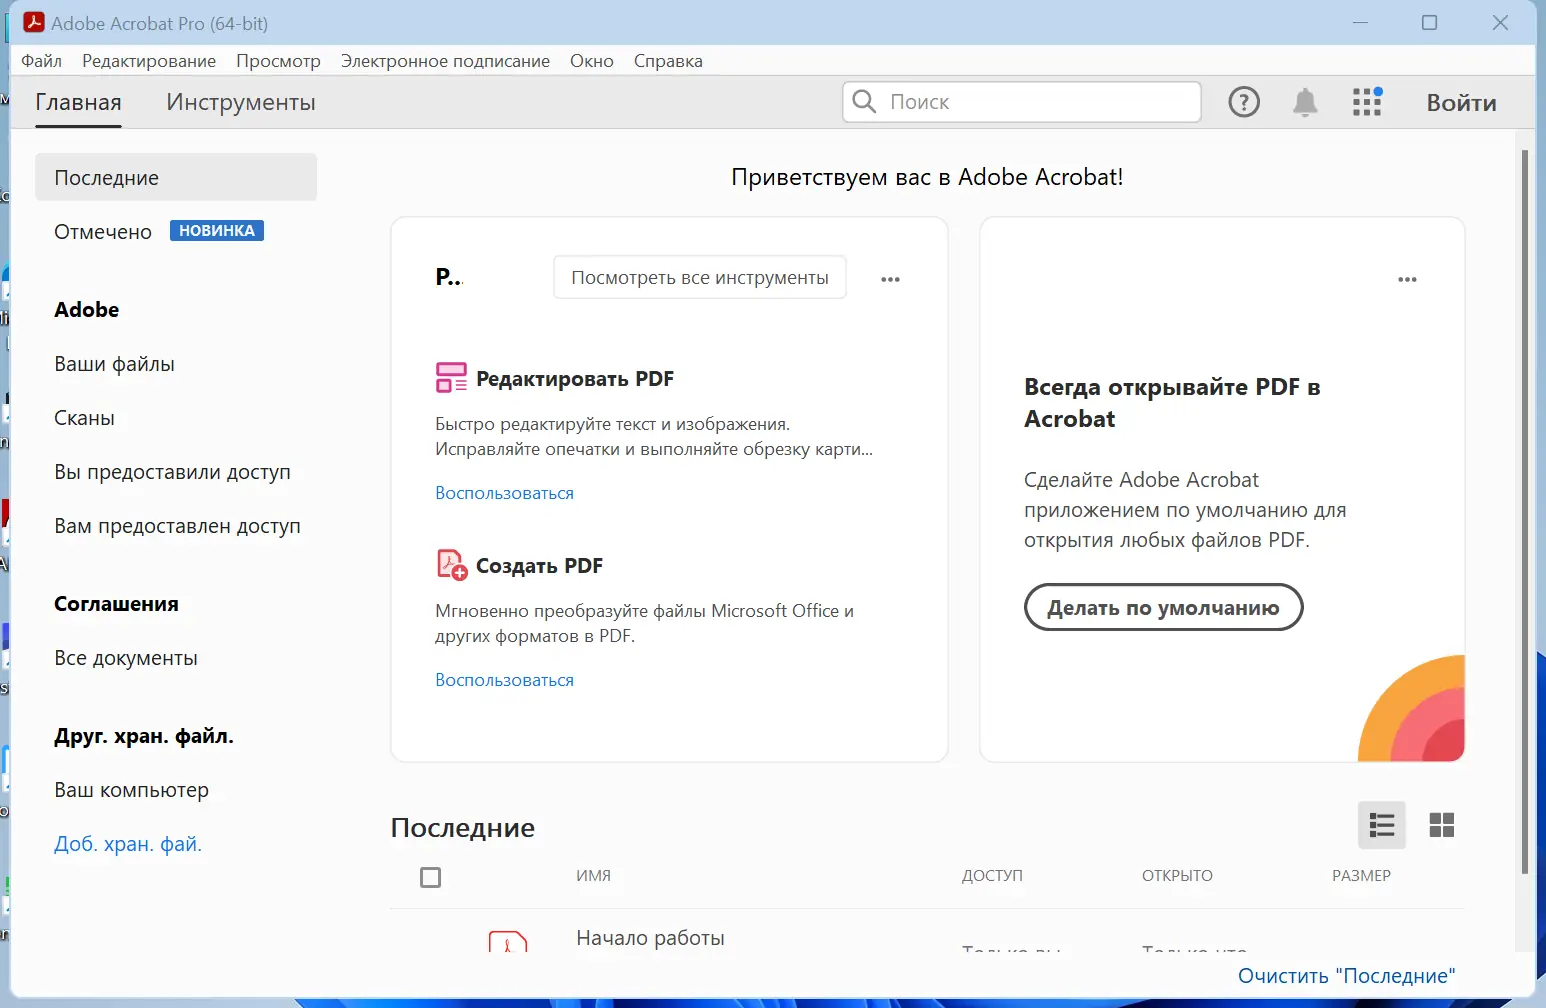The height and width of the screenshot is (1008, 1546).
Task: Switch to the Инструменты tab
Action: pos(241,102)
